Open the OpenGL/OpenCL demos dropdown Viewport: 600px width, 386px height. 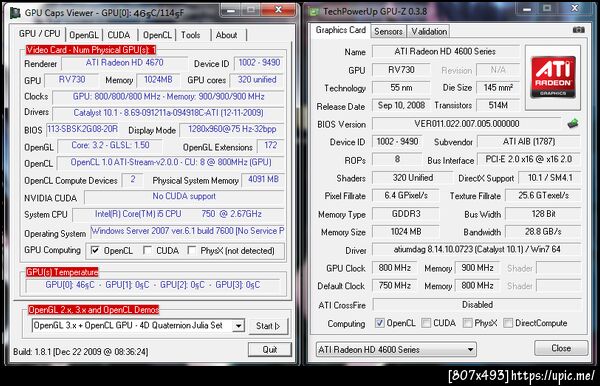[238, 326]
